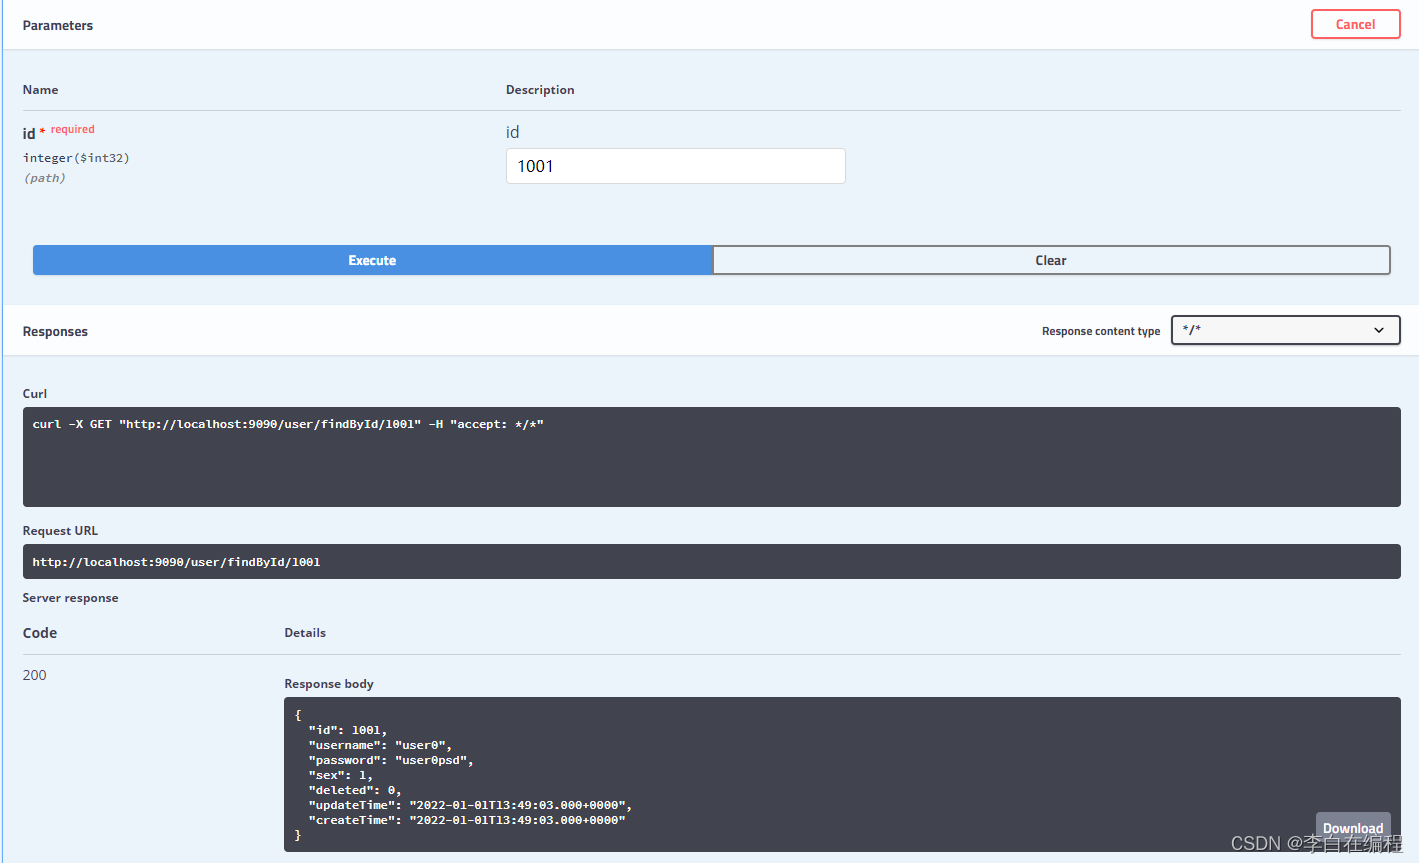
Task: Open the Response content type dropdown
Action: pyautogui.click(x=1285, y=330)
